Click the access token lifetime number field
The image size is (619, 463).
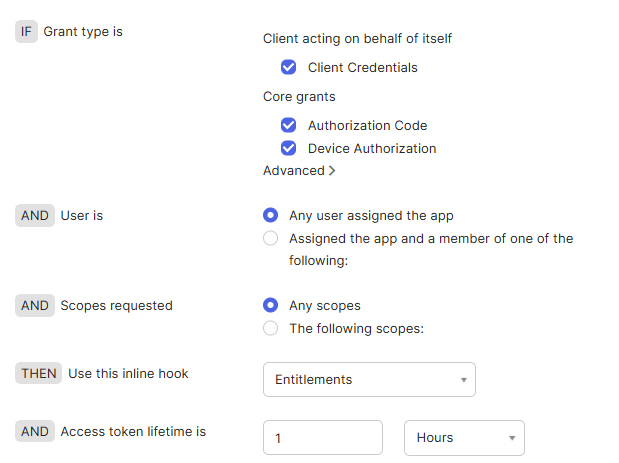(x=323, y=438)
